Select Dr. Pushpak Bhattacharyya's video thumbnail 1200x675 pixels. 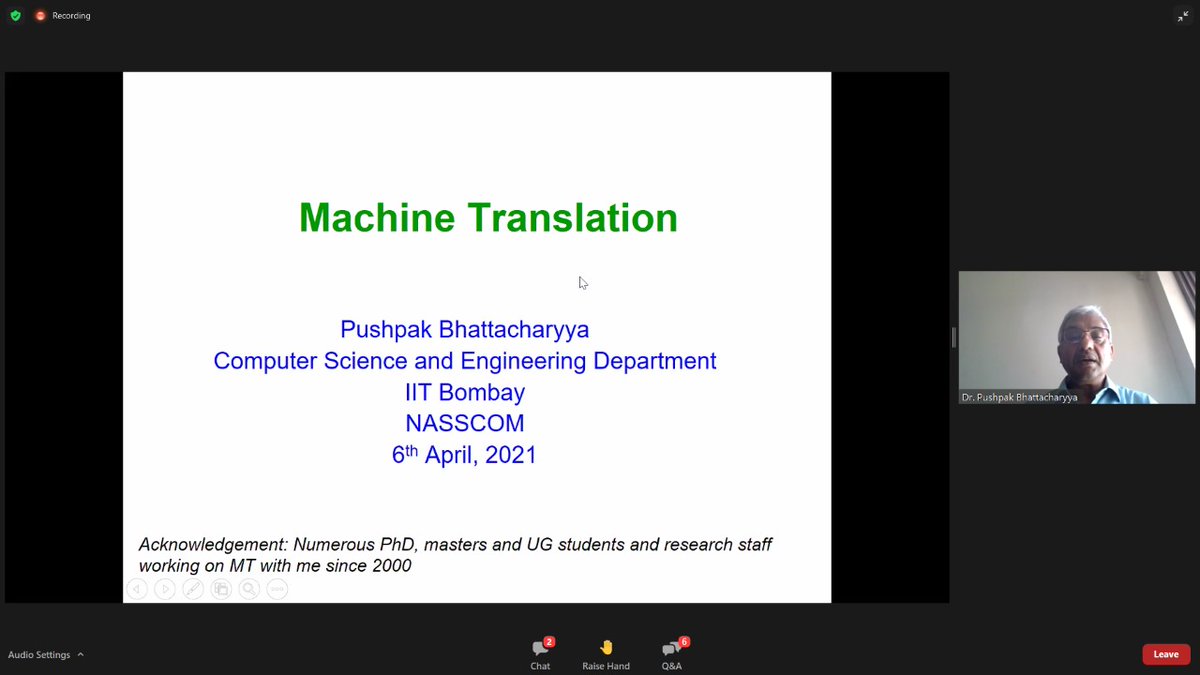click(1077, 337)
